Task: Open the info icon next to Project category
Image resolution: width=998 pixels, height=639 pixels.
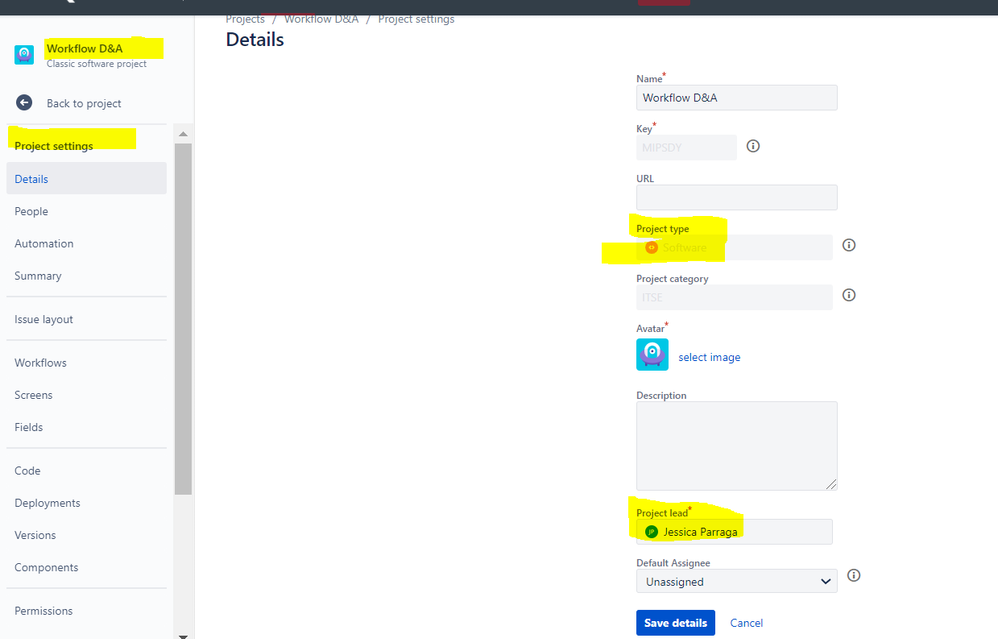Action: (x=849, y=295)
